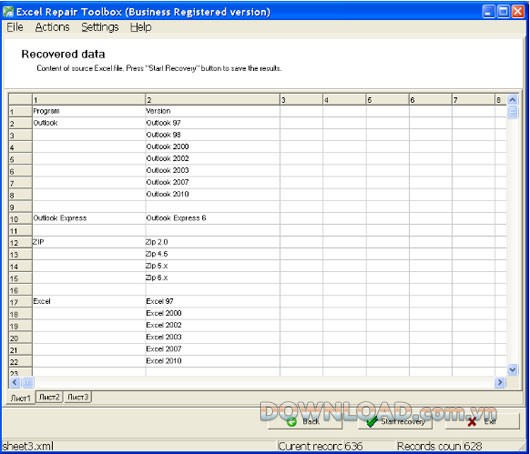This screenshot has height=454, width=530.
Task: Click the 'Excel 2003' cell
Action: [213, 337]
